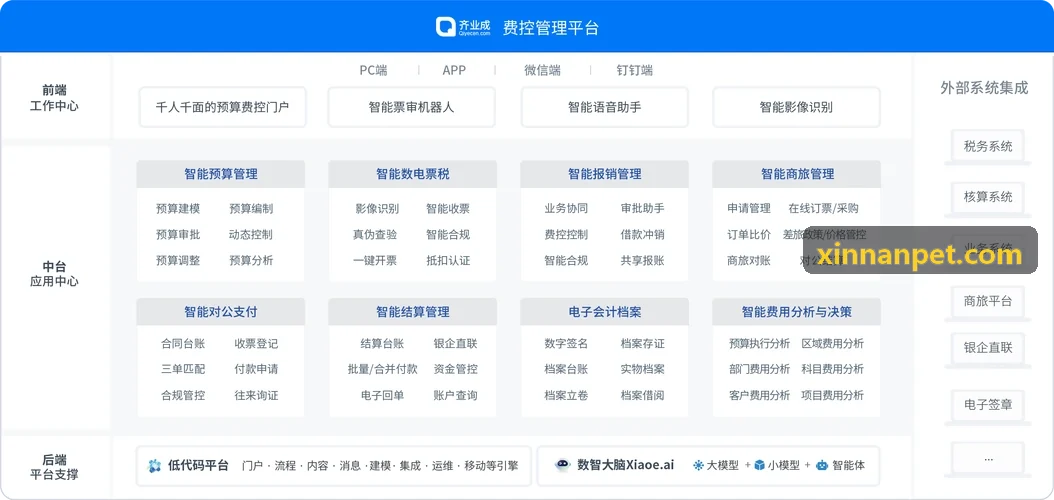Click the 共享报账 item
1054x500 pixels.
643,261
